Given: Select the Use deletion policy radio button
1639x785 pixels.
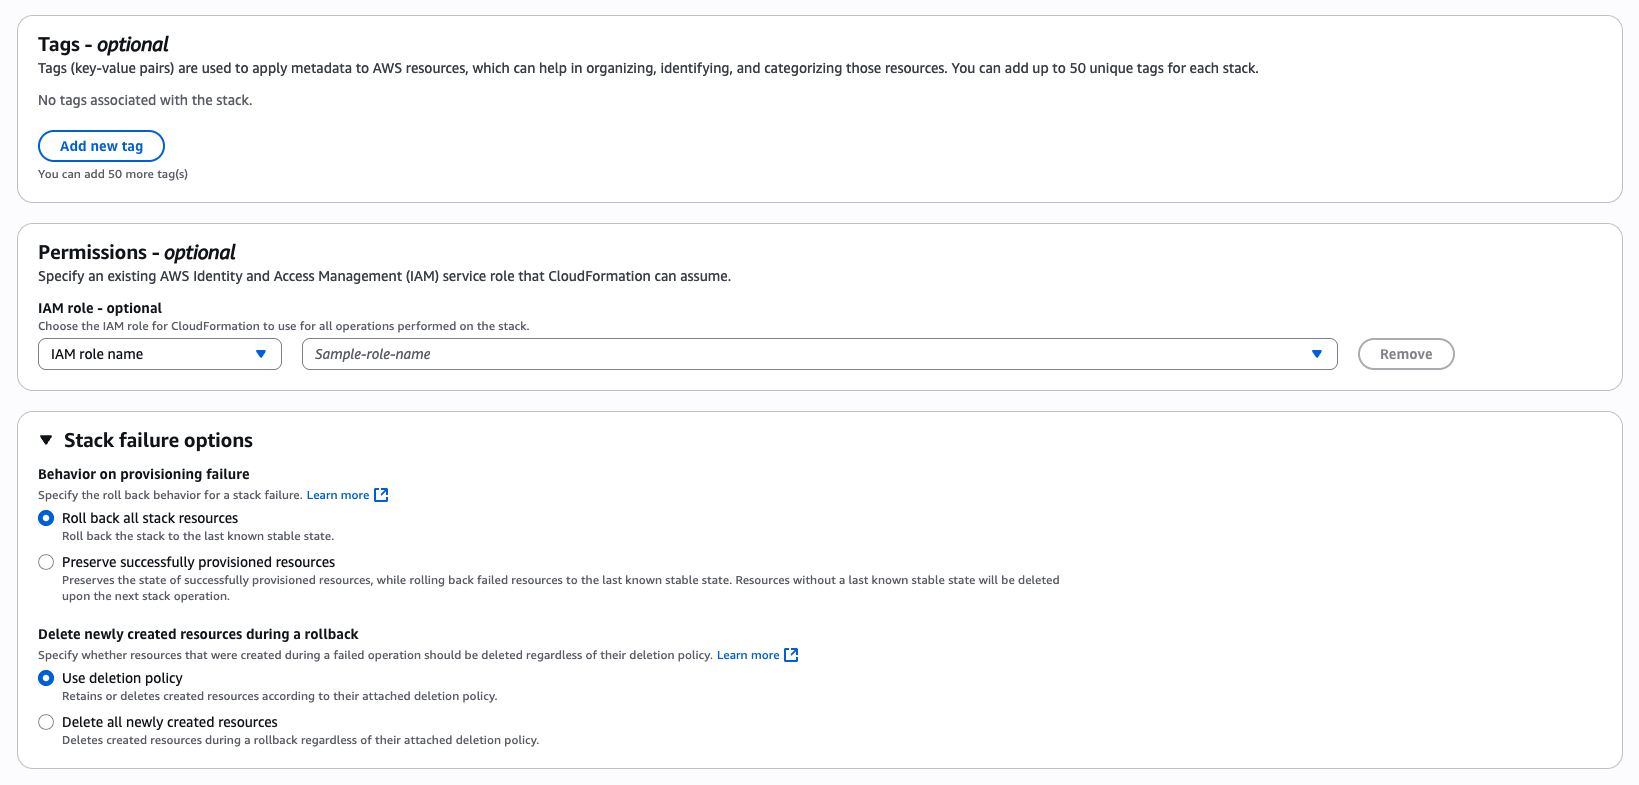Looking at the screenshot, I should (x=46, y=678).
